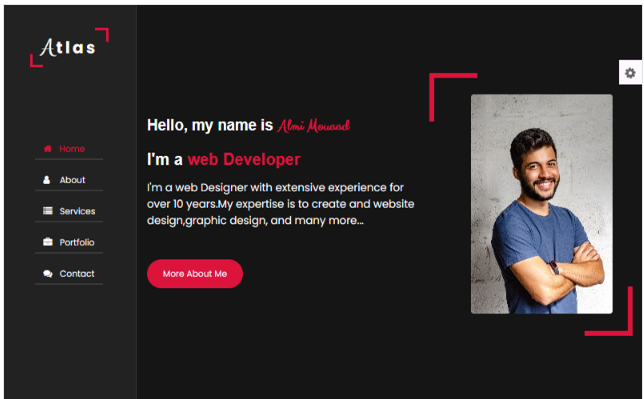Click the Portfolio briefcase icon
Screen dimensions: 644x399
point(48,242)
